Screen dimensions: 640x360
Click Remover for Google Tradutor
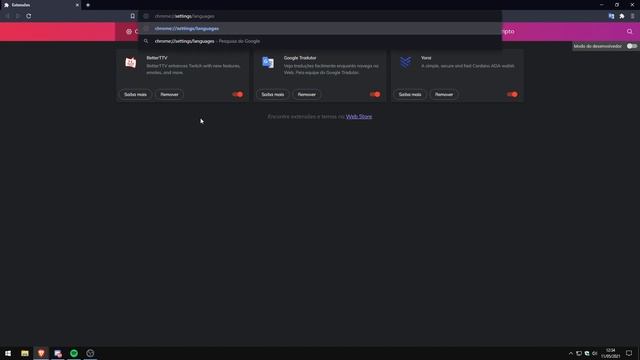307,94
